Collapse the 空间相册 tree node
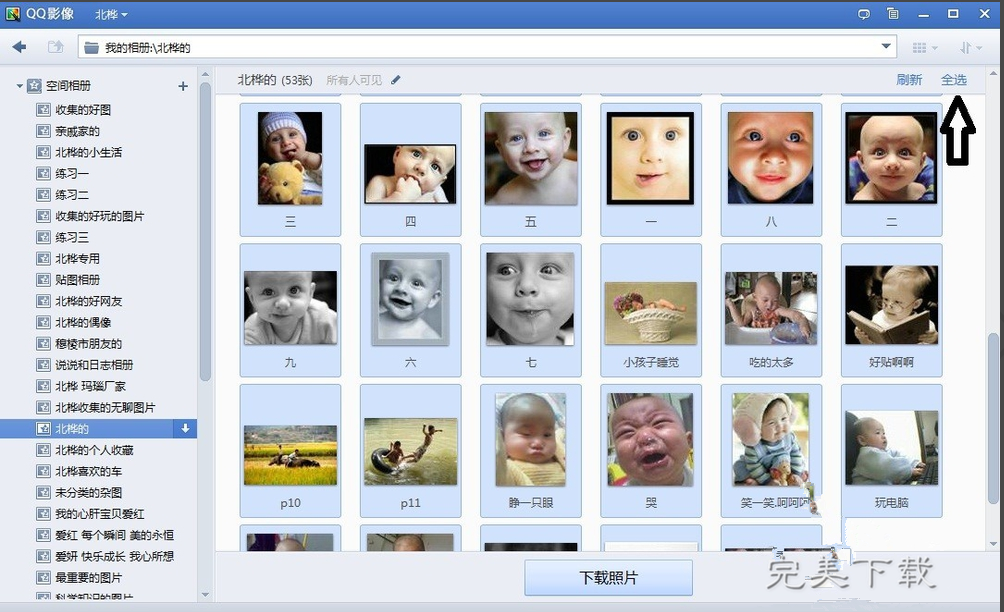The height and width of the screenshot is (612, 1004). (x=19, y=87)
